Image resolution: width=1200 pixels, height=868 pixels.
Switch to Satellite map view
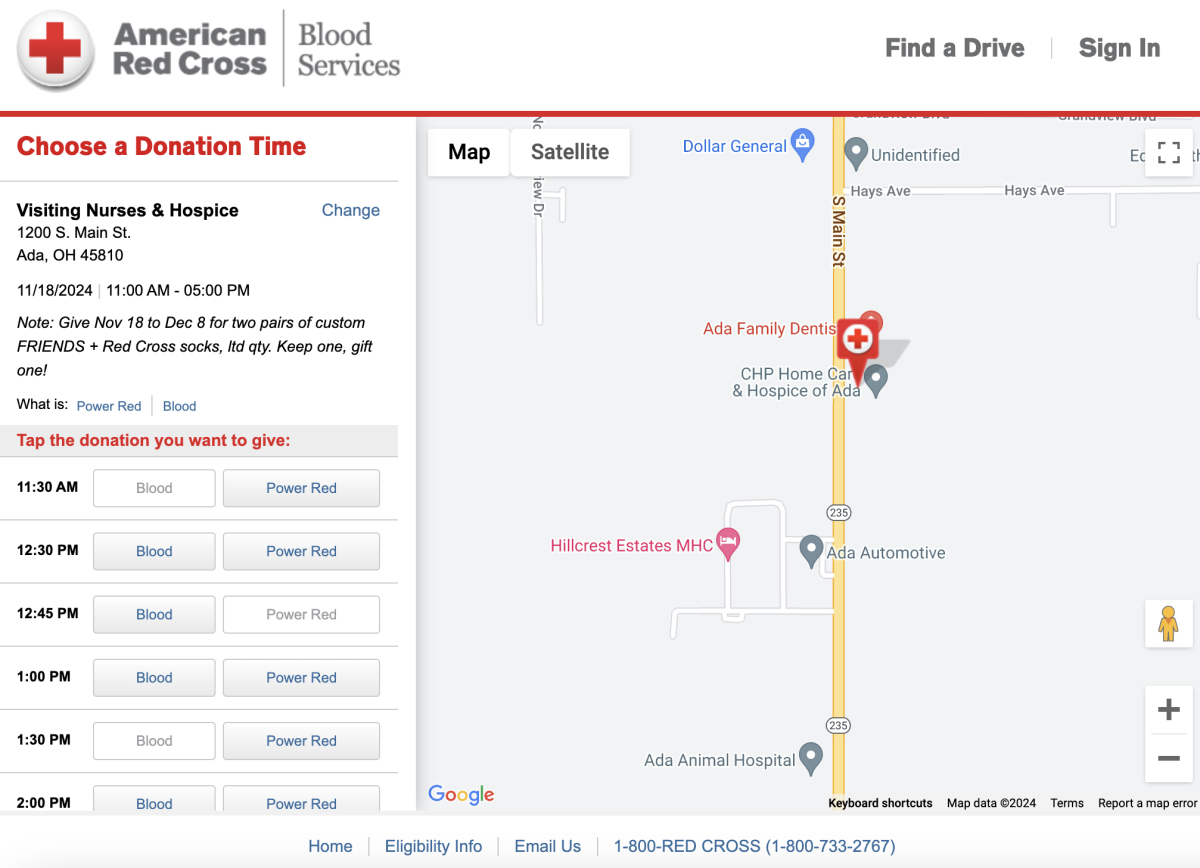point(570,152)
